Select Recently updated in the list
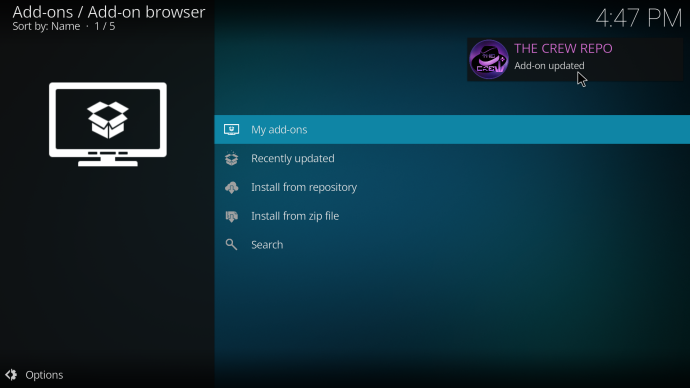The image size is (690, 388). [x=452, y=158]
